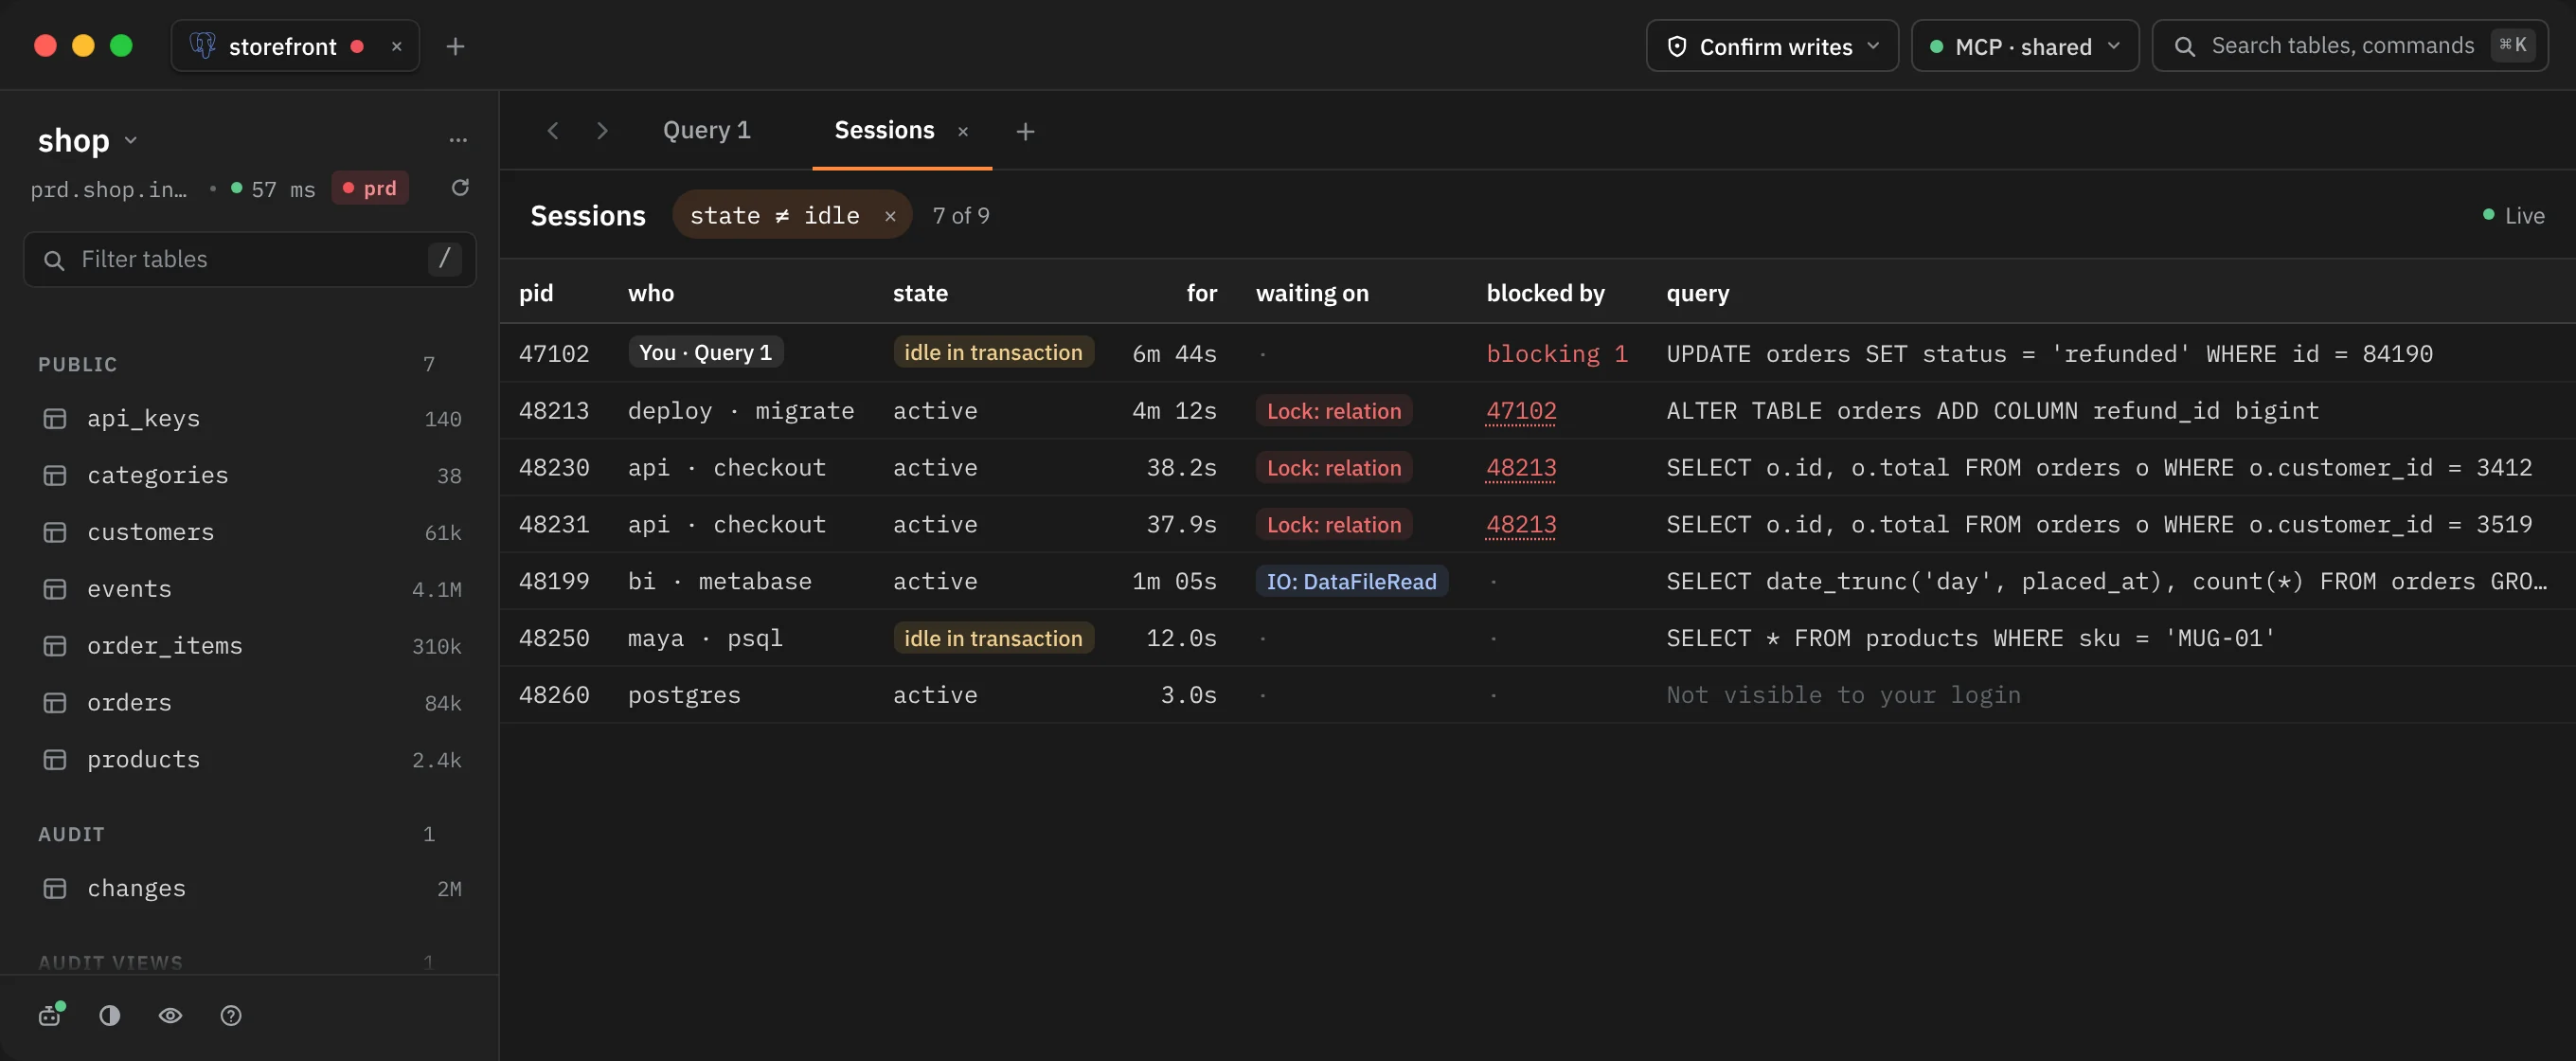Go back with the left chevron arrow
2576x1061 pixels.
pos(553,131)
